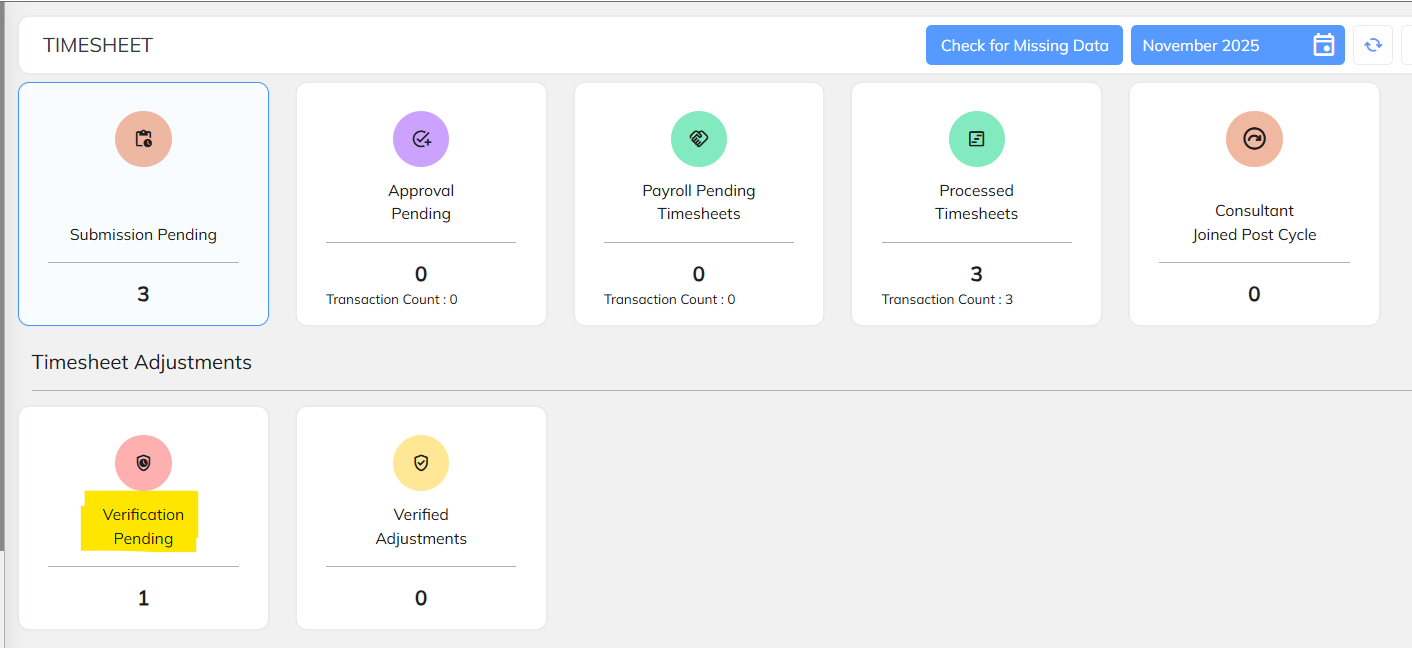
Task: Open the calendar picker icon
Action: point(1323,45)
